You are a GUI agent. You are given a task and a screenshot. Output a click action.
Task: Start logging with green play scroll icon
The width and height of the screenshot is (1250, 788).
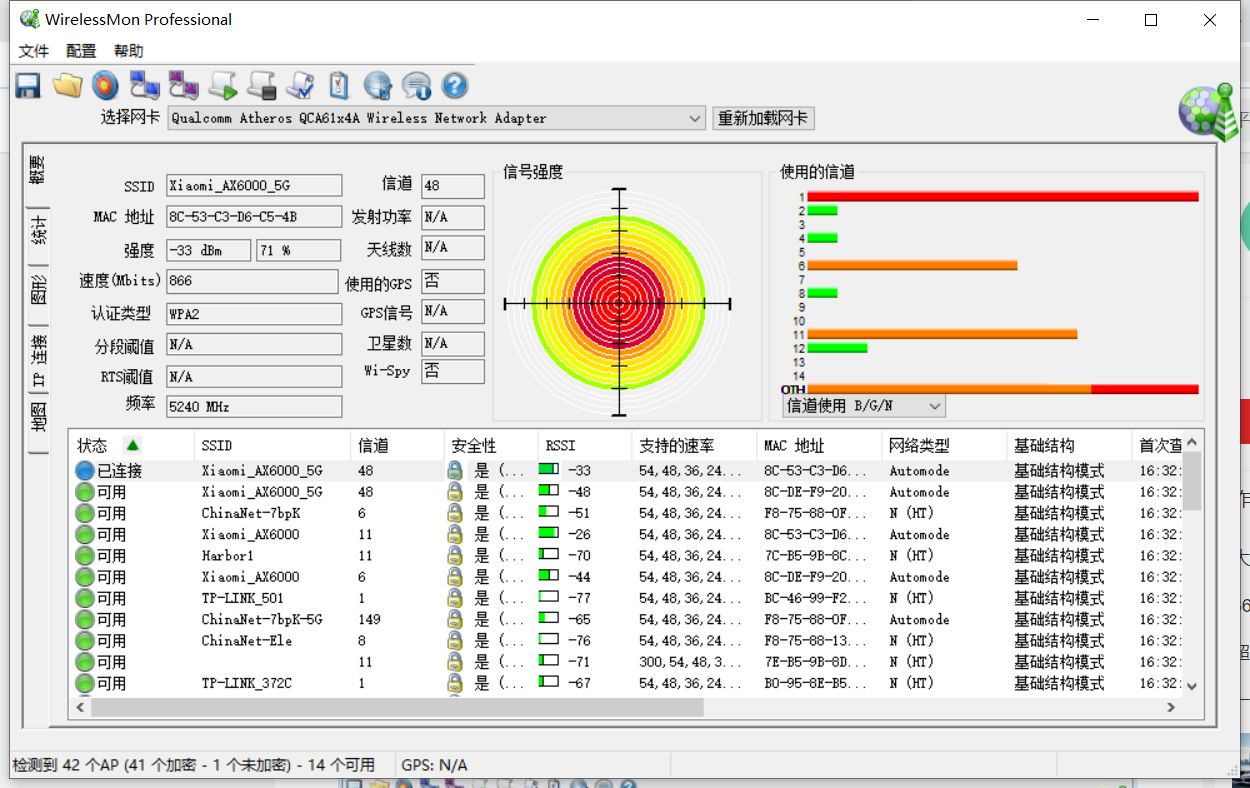(x=223, y=86)
